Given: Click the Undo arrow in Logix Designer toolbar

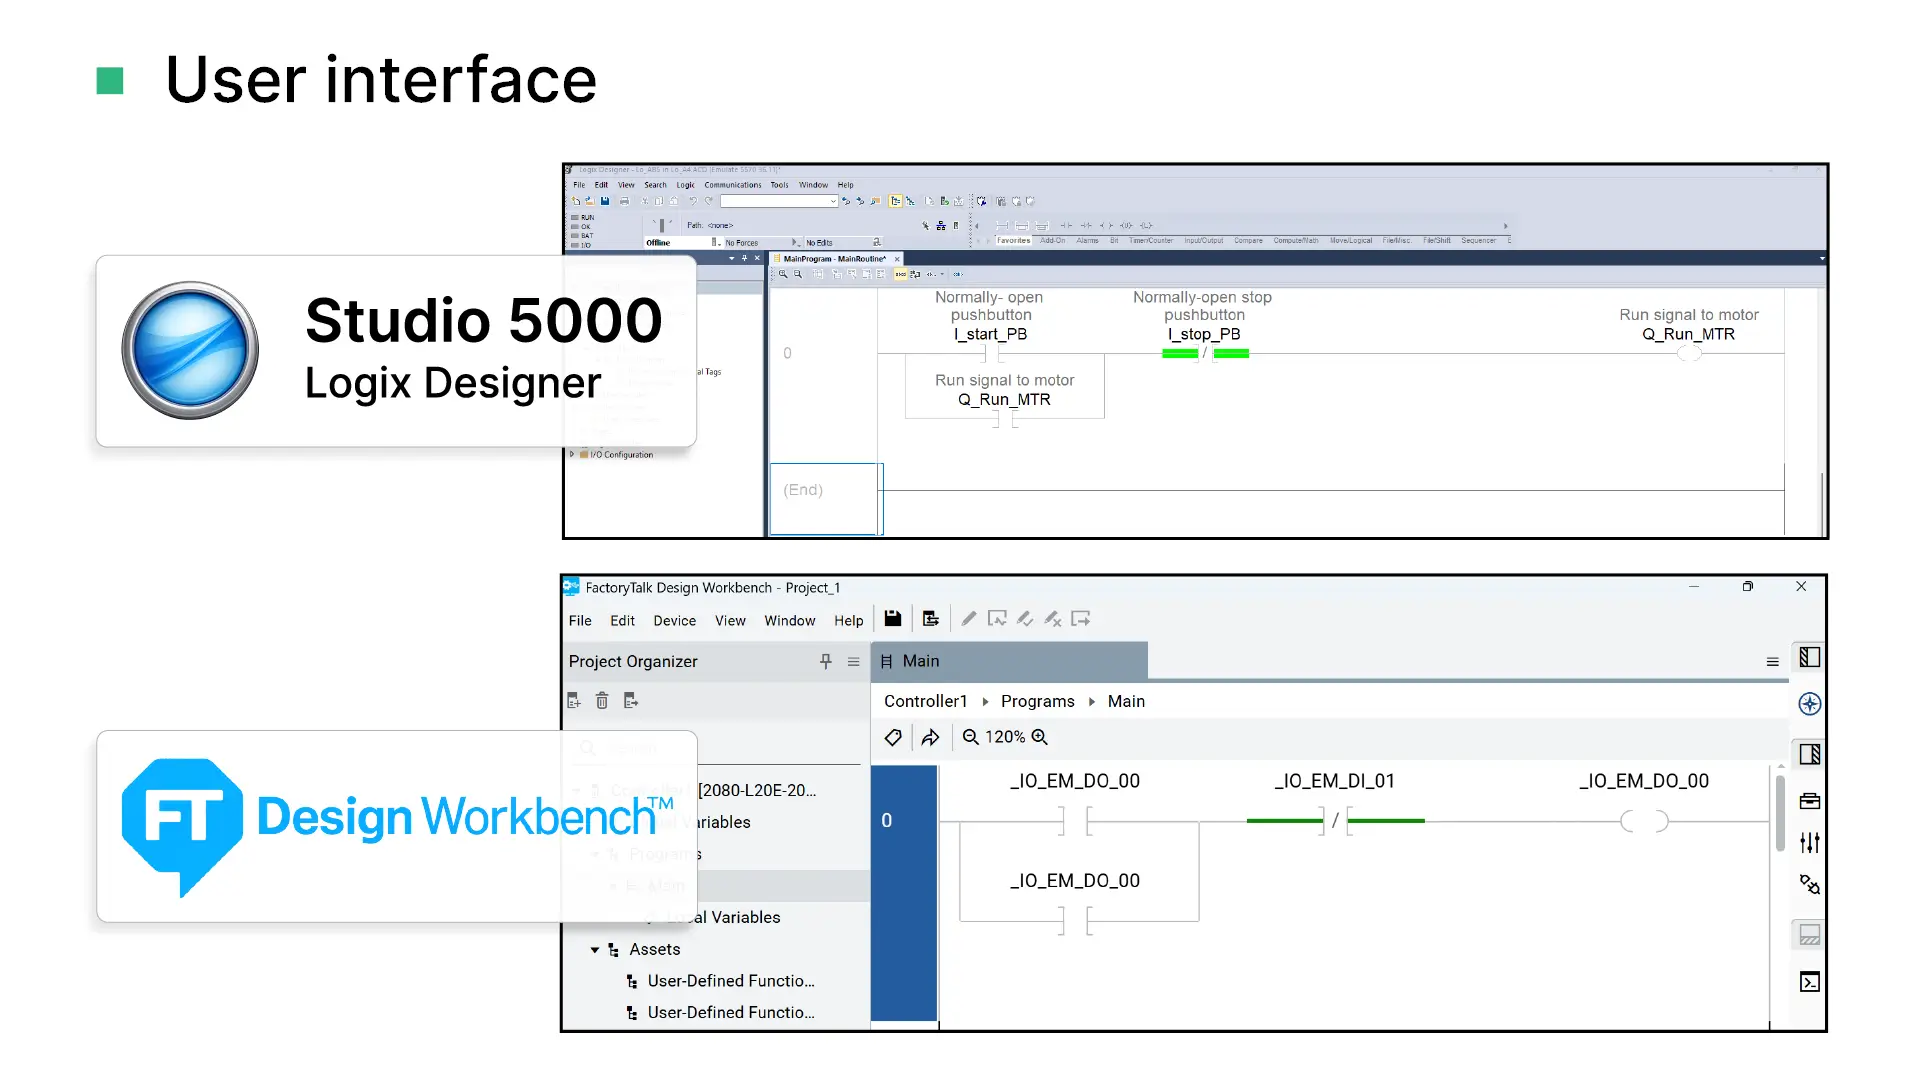Looking at the screenshot, I should click(693, 201).
